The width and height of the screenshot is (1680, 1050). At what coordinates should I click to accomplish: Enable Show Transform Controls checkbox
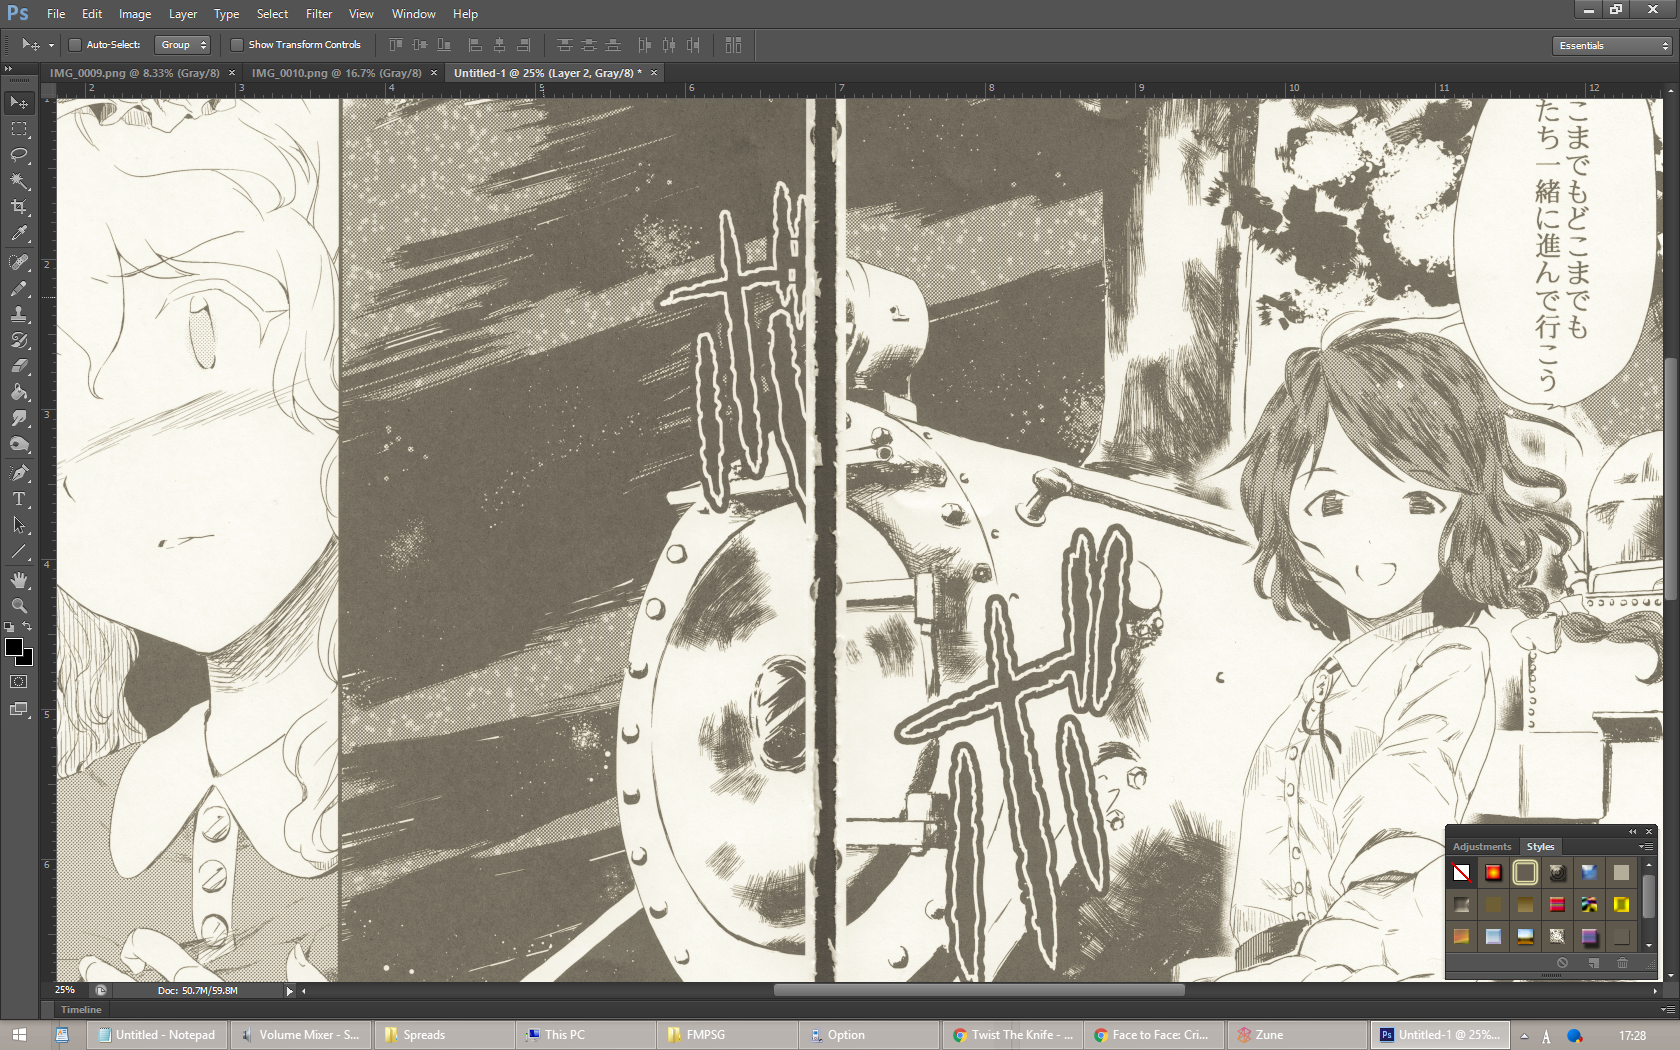pos(237,45)
